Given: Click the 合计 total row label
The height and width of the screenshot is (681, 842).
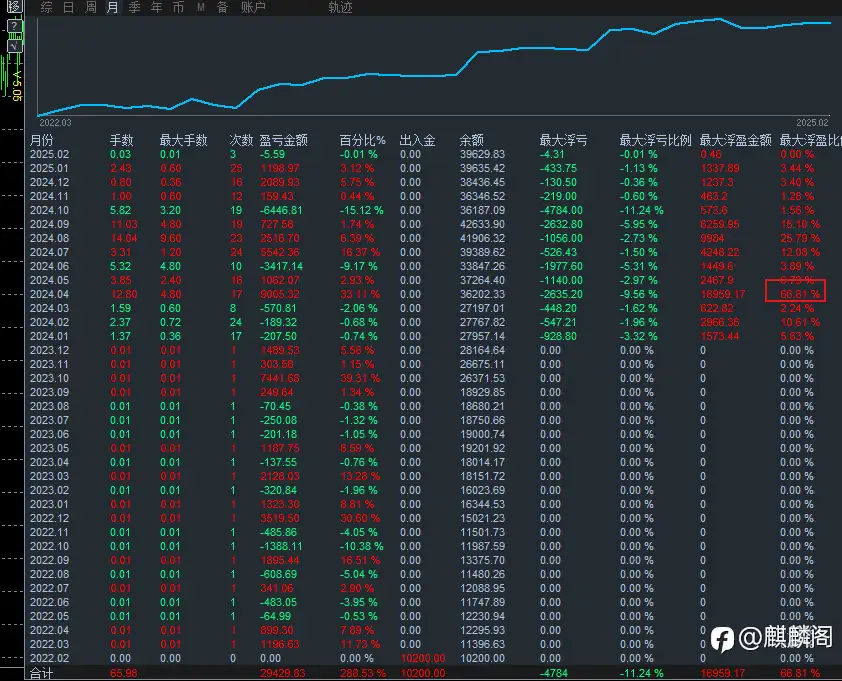Looking at the screenshot, I should pos(41,673).
